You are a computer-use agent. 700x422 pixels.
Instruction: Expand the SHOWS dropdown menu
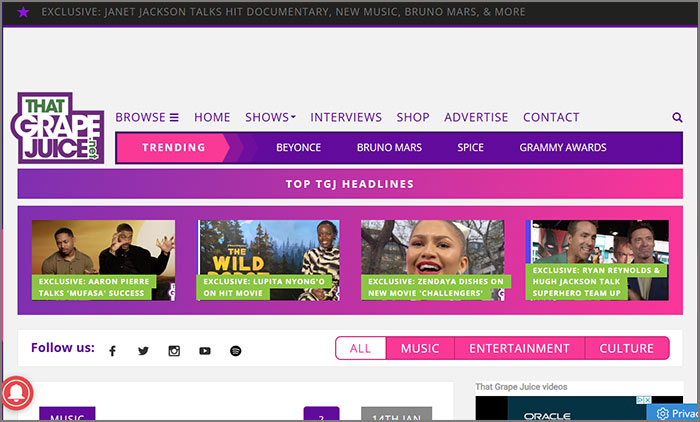coord(270,117)
